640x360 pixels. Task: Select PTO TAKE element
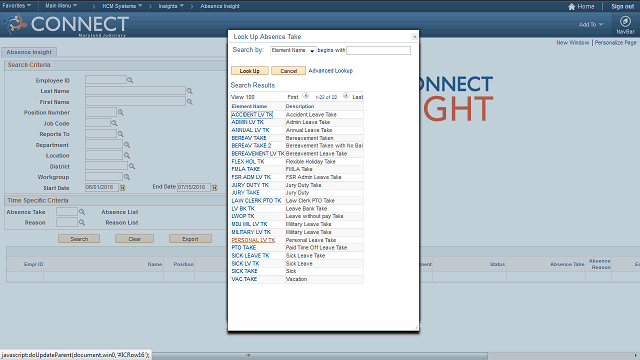click(x=244, y=248)
